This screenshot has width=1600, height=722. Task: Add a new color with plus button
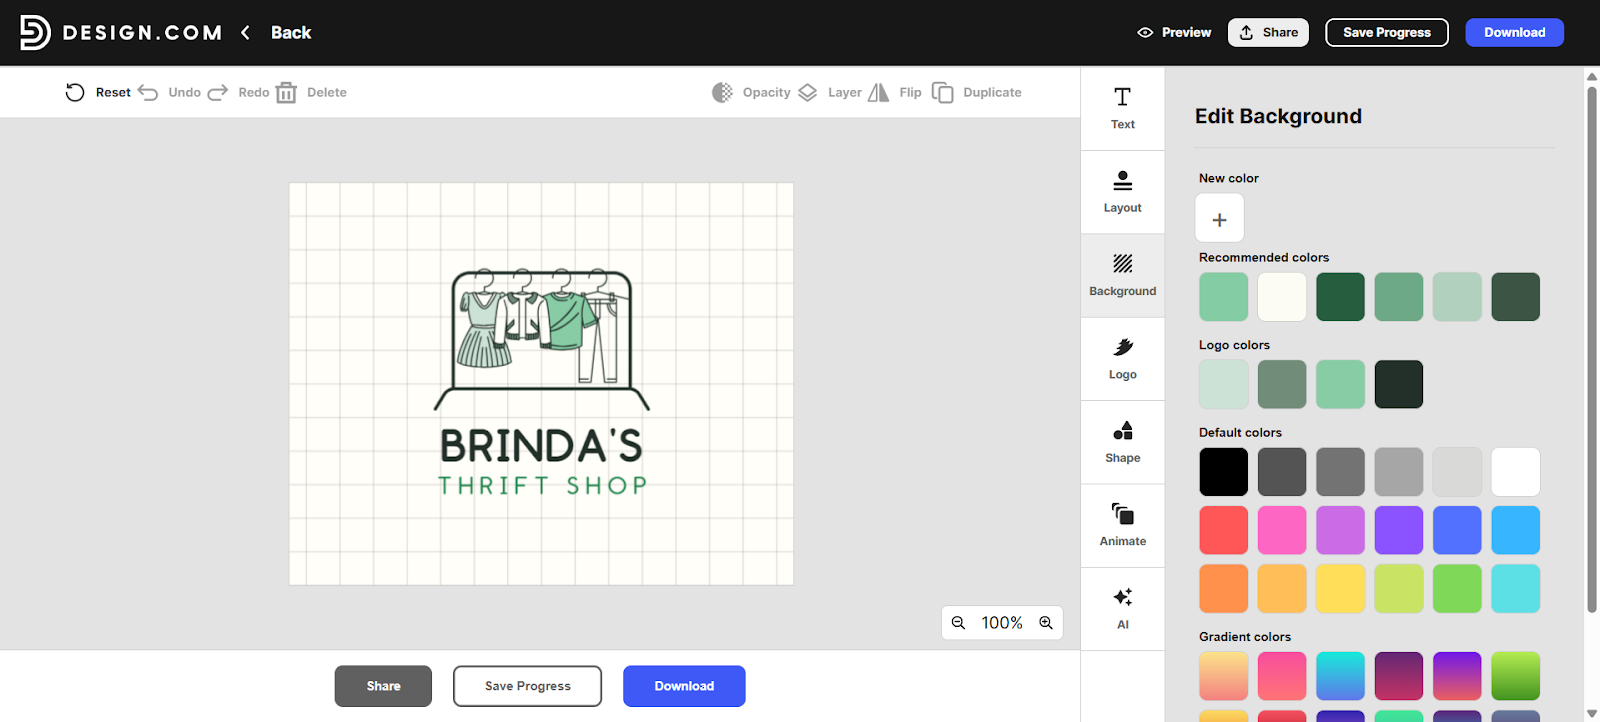(1219, 219)
